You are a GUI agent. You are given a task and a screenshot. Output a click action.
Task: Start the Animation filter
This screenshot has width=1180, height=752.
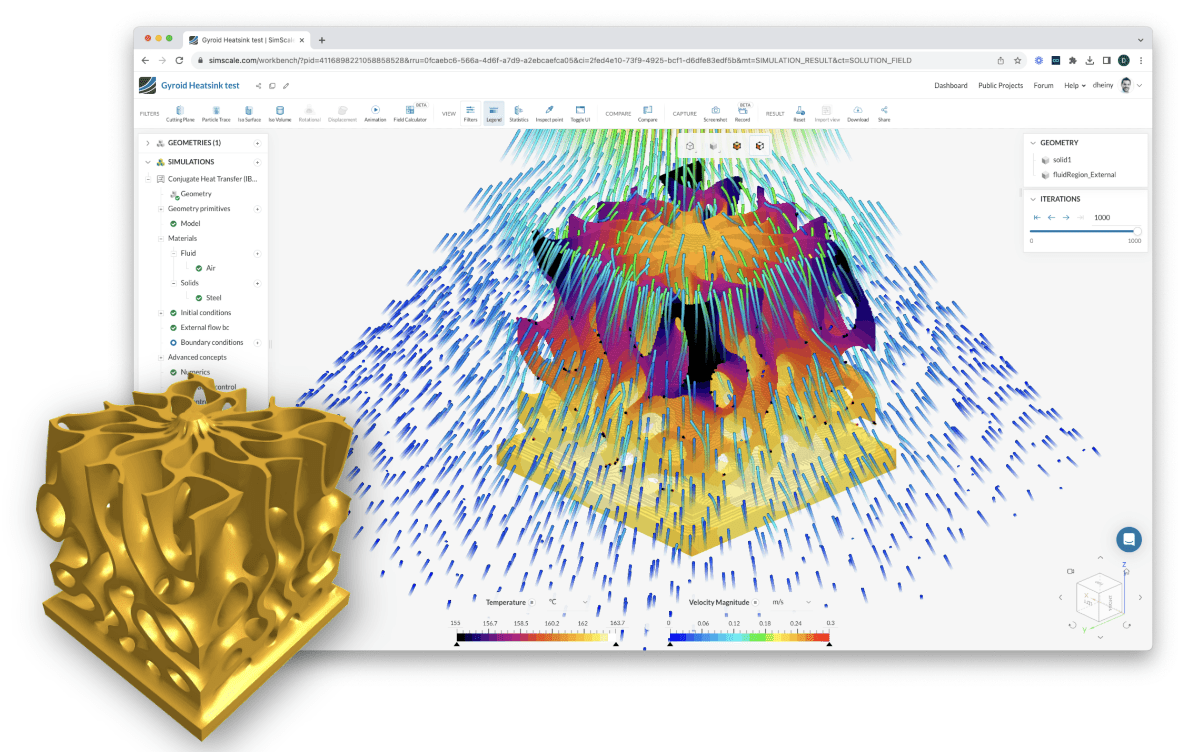[375, 113]
